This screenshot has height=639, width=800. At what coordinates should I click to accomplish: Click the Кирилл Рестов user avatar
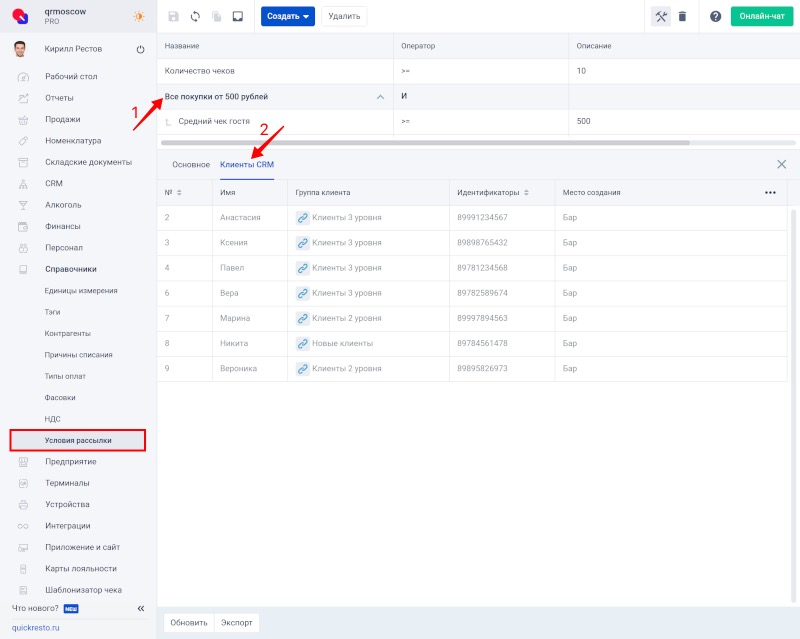tap(20, 49)
